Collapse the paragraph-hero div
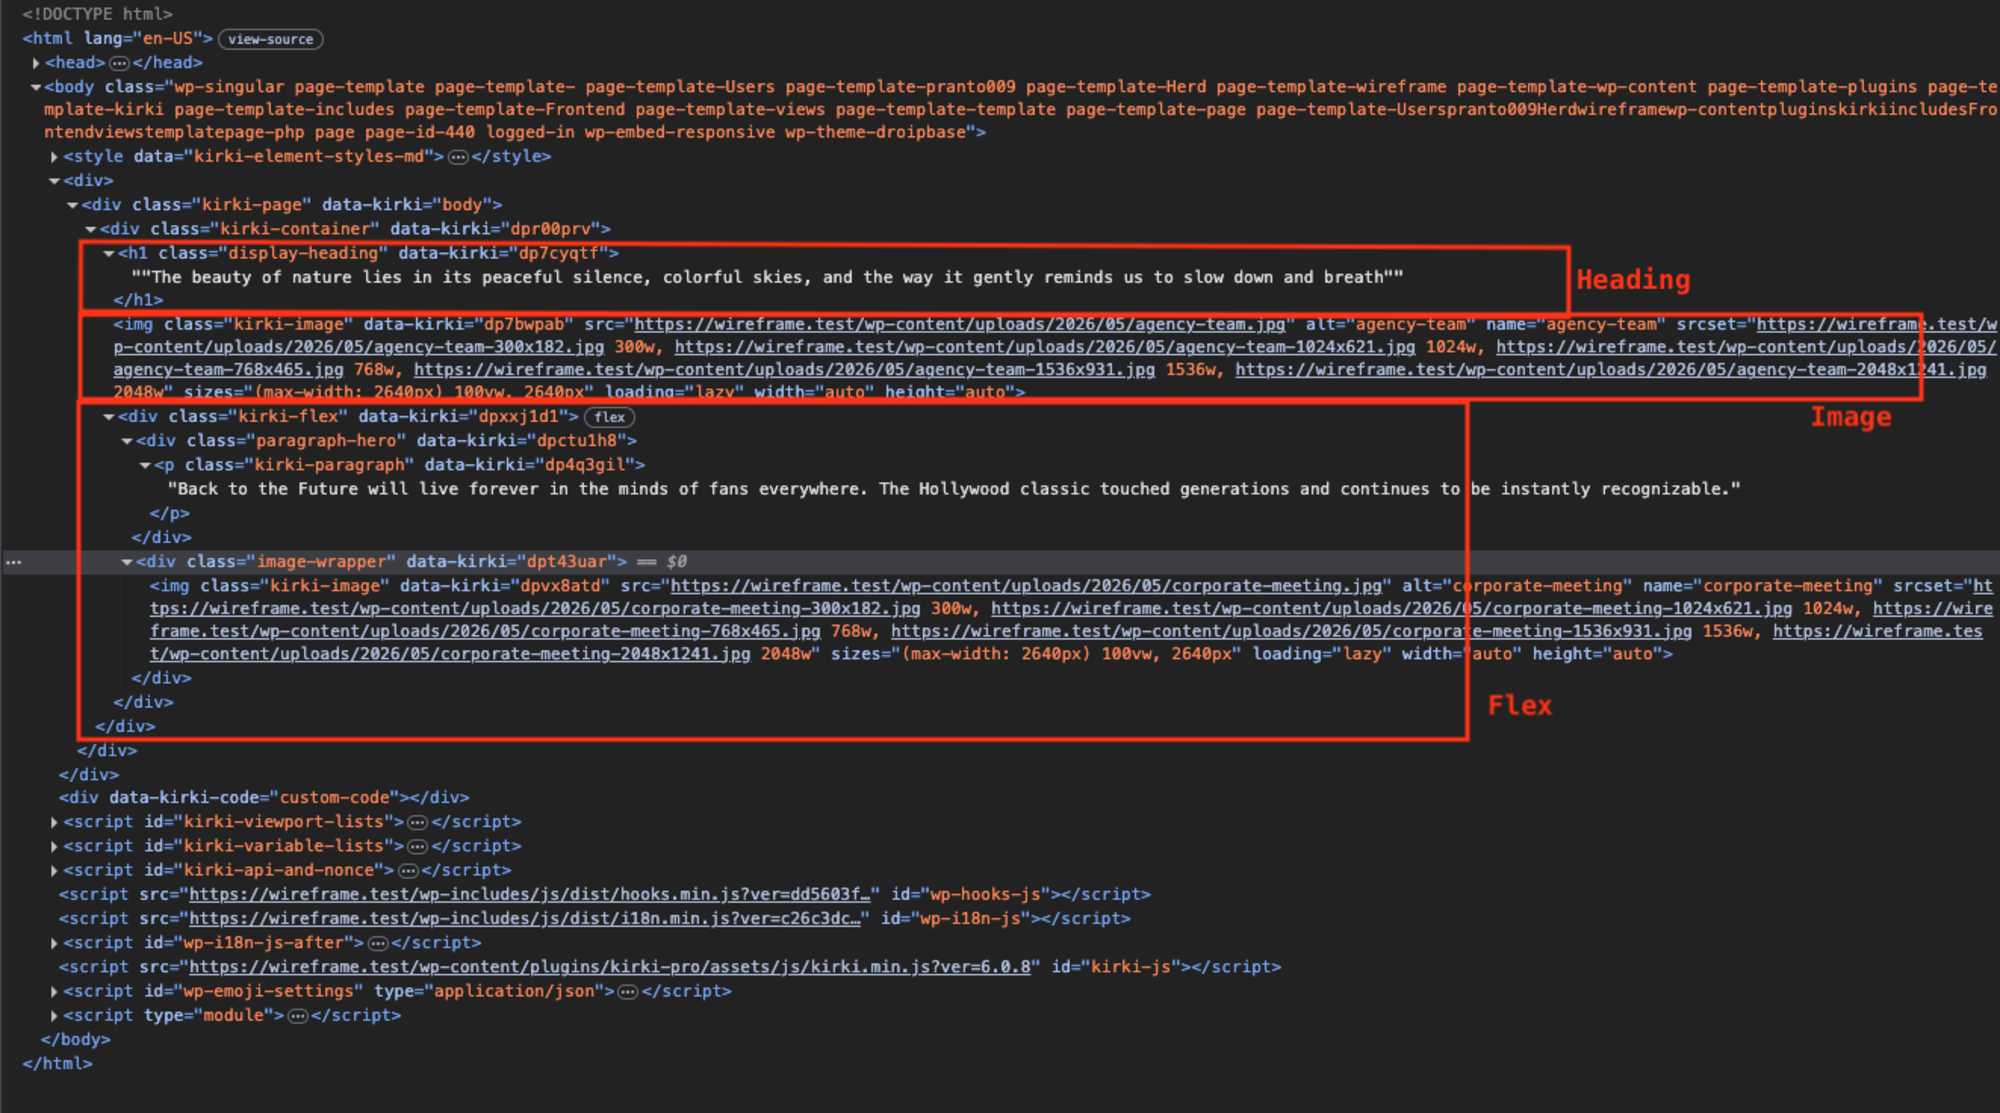Image resolution: width=2000 pixels, height=1113 pixels. pos(127,441)
